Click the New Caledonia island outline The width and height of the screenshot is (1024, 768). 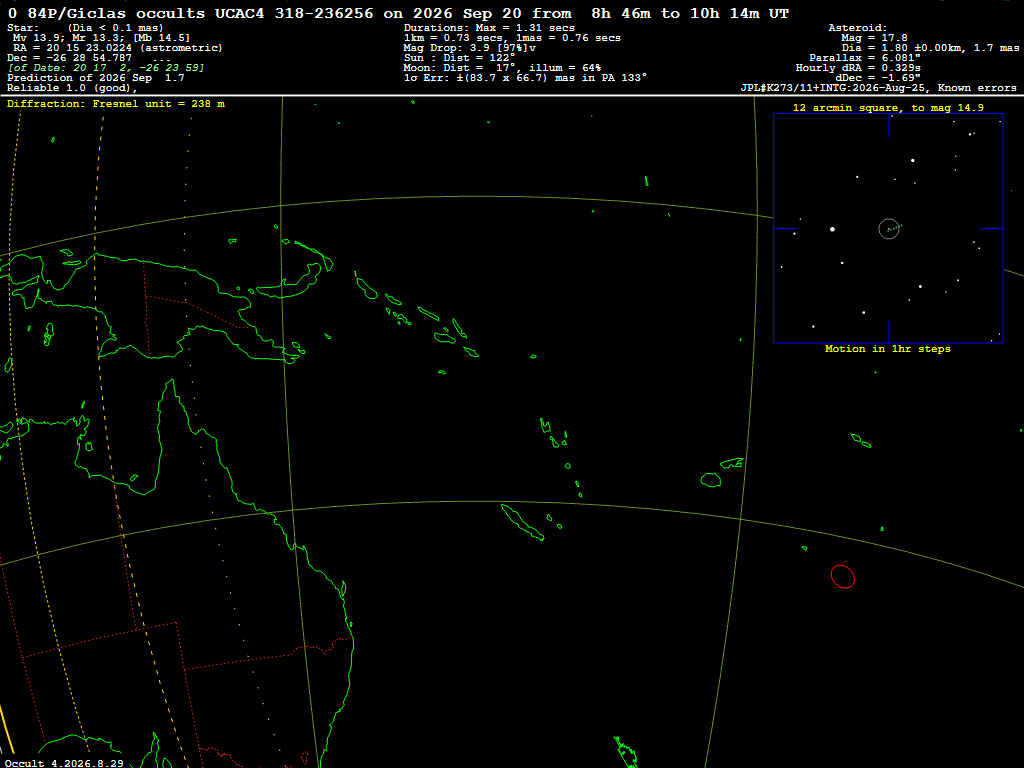point(522,522)
